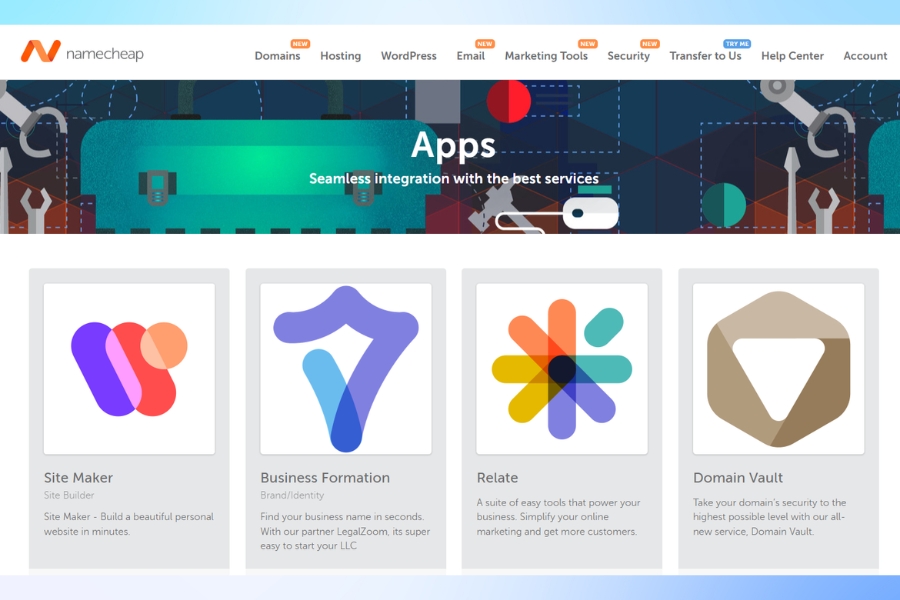900x600 pixels.
Task: Click 'Seamless integration with the best services' text
Action: (x=454, y=179)
